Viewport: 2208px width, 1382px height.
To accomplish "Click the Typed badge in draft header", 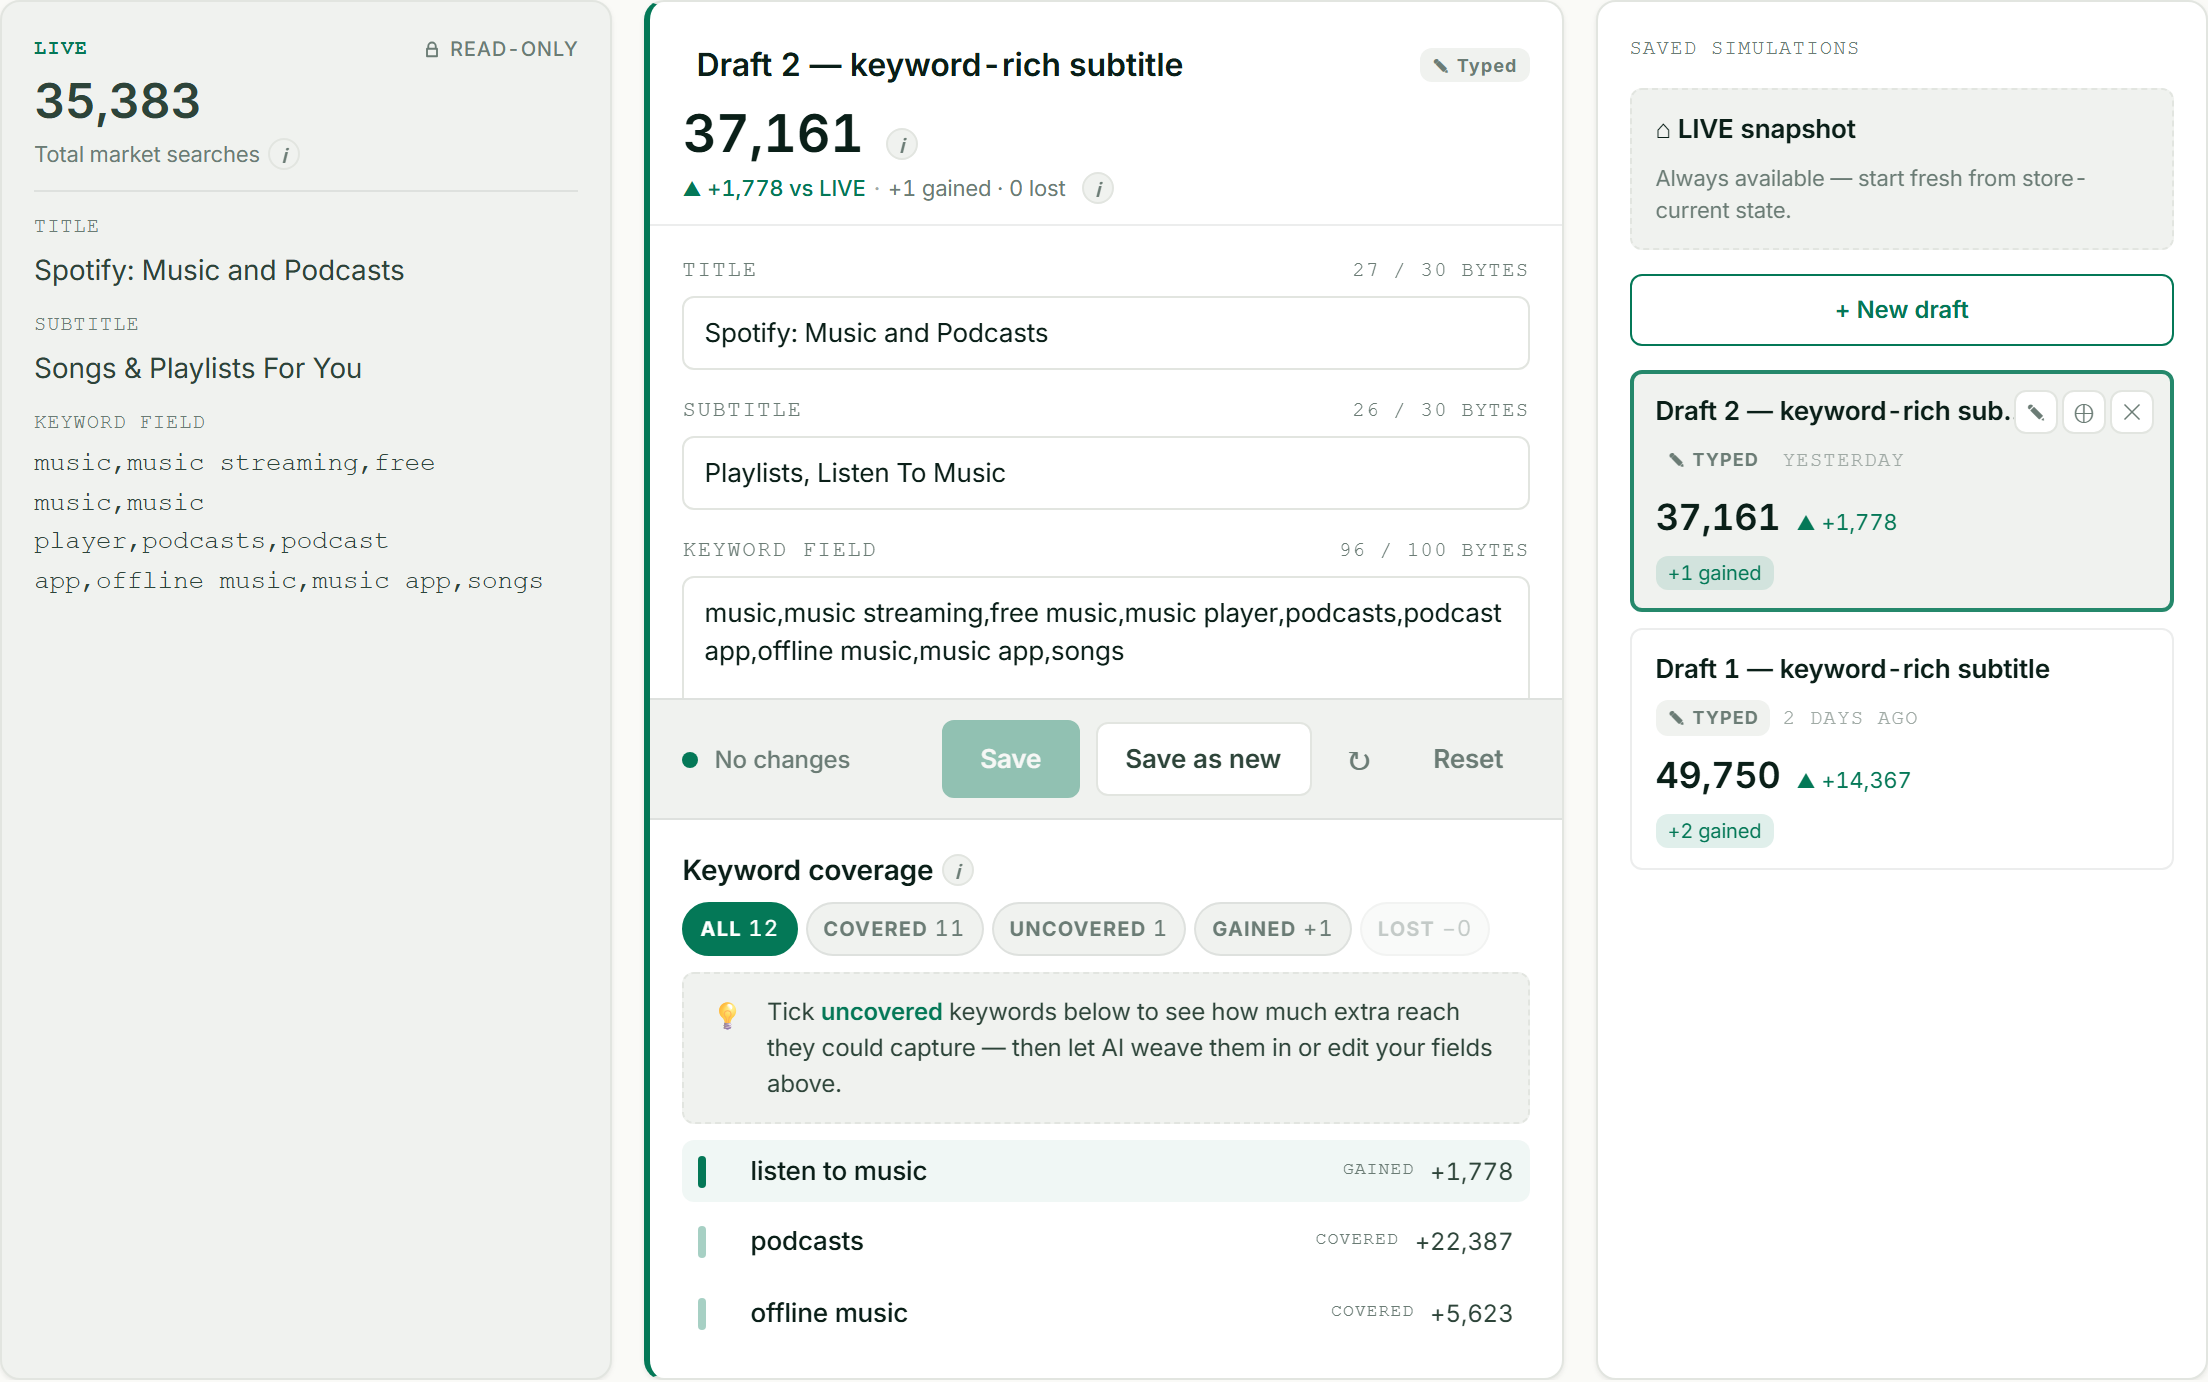I will (1474, 66).
